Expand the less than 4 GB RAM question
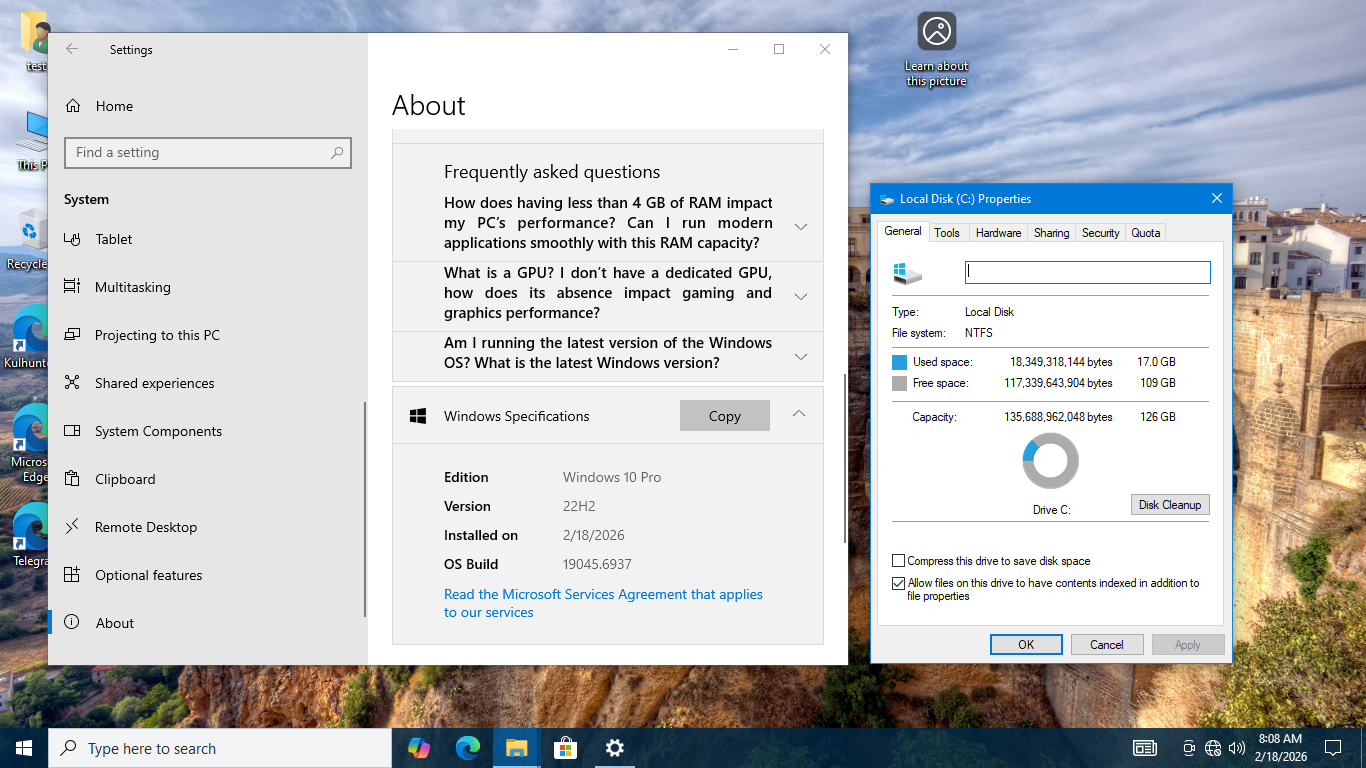 pyautogui.click(x=800, y=227)
